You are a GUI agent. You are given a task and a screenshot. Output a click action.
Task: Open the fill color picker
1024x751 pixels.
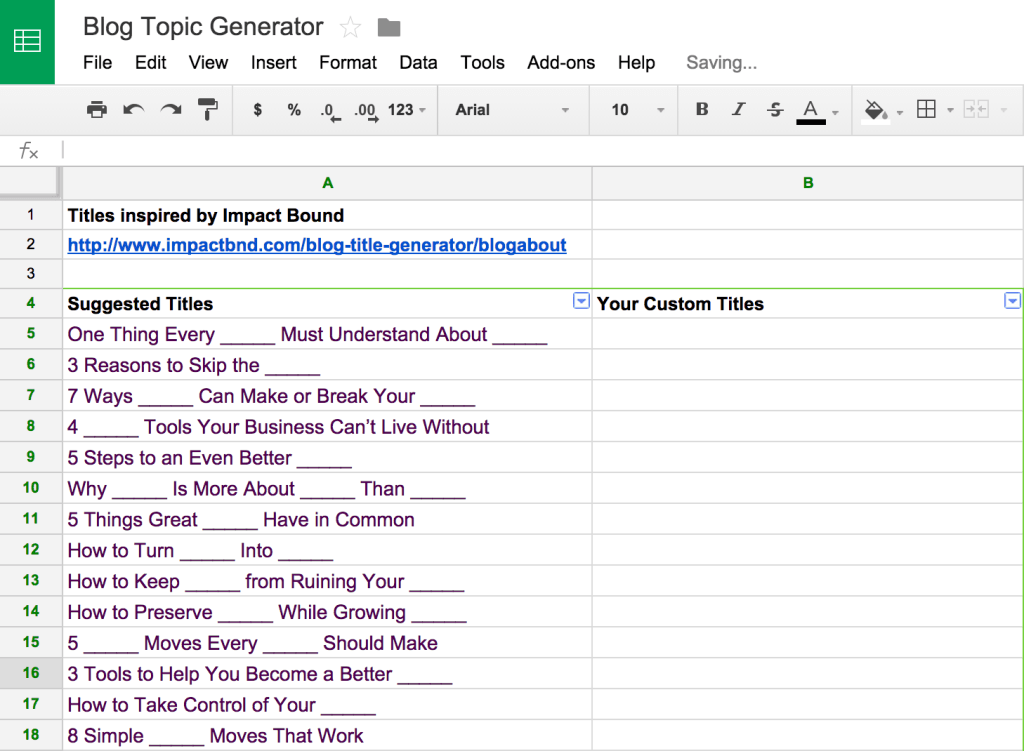[876, 110]
